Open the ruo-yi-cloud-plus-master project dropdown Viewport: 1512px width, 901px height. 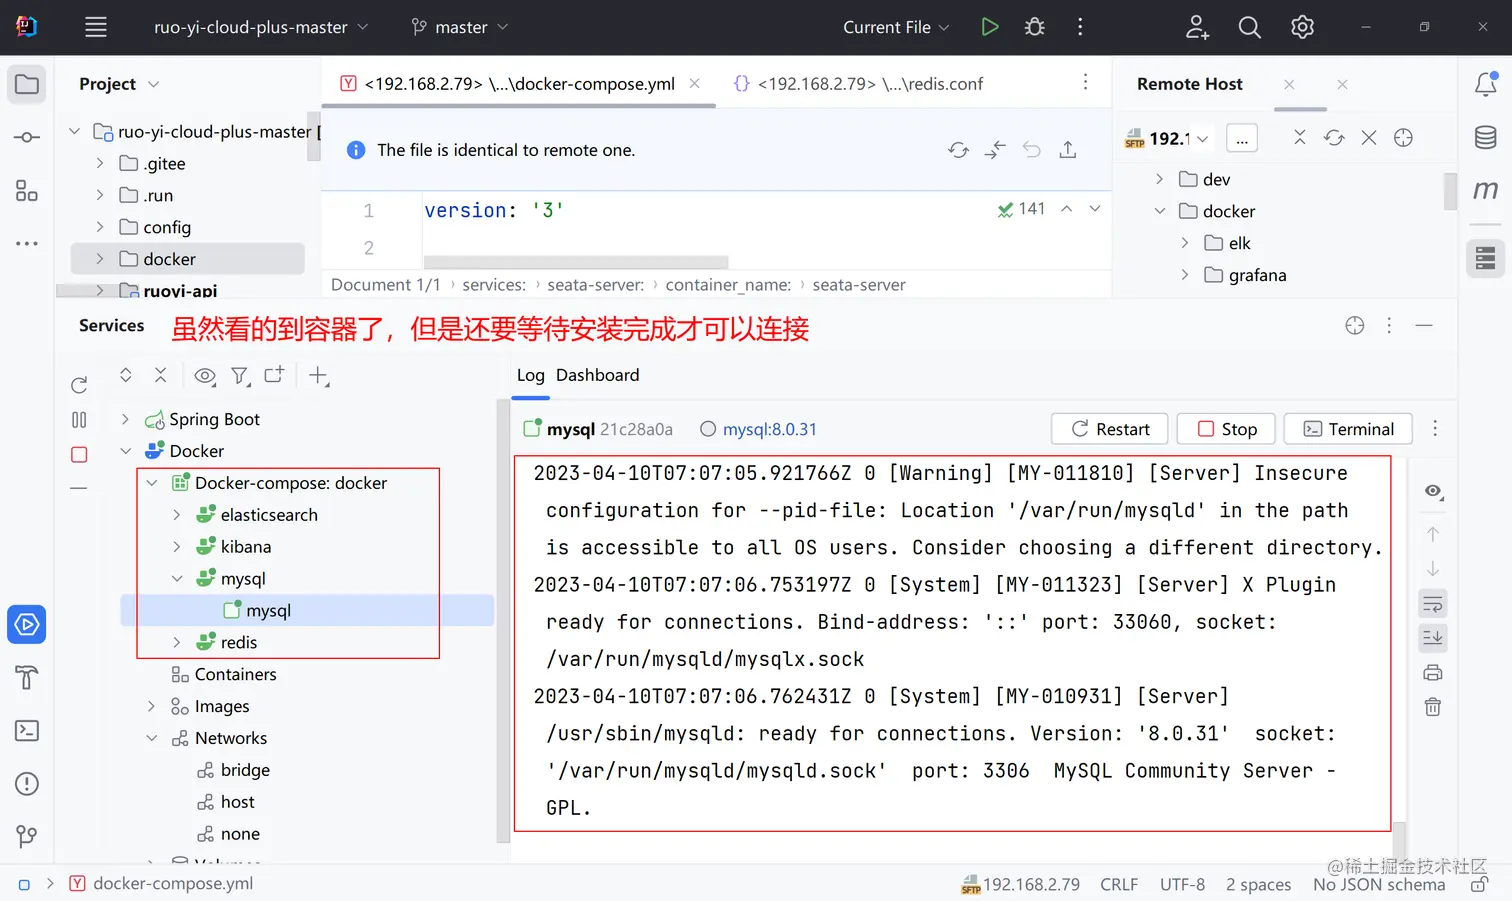[x=260, y=27]
